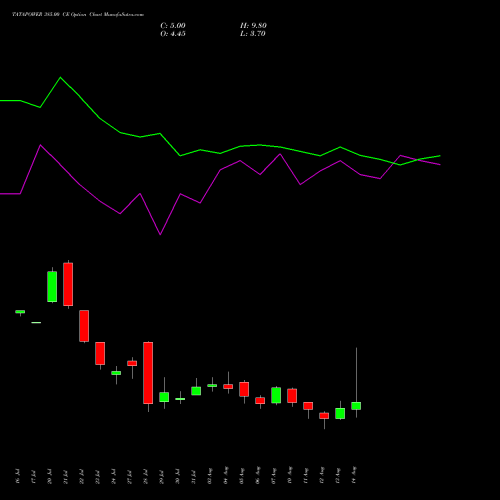Click the tall red candle above 21 Jul
Screen dimensions: 500x500
pos(68,284)
